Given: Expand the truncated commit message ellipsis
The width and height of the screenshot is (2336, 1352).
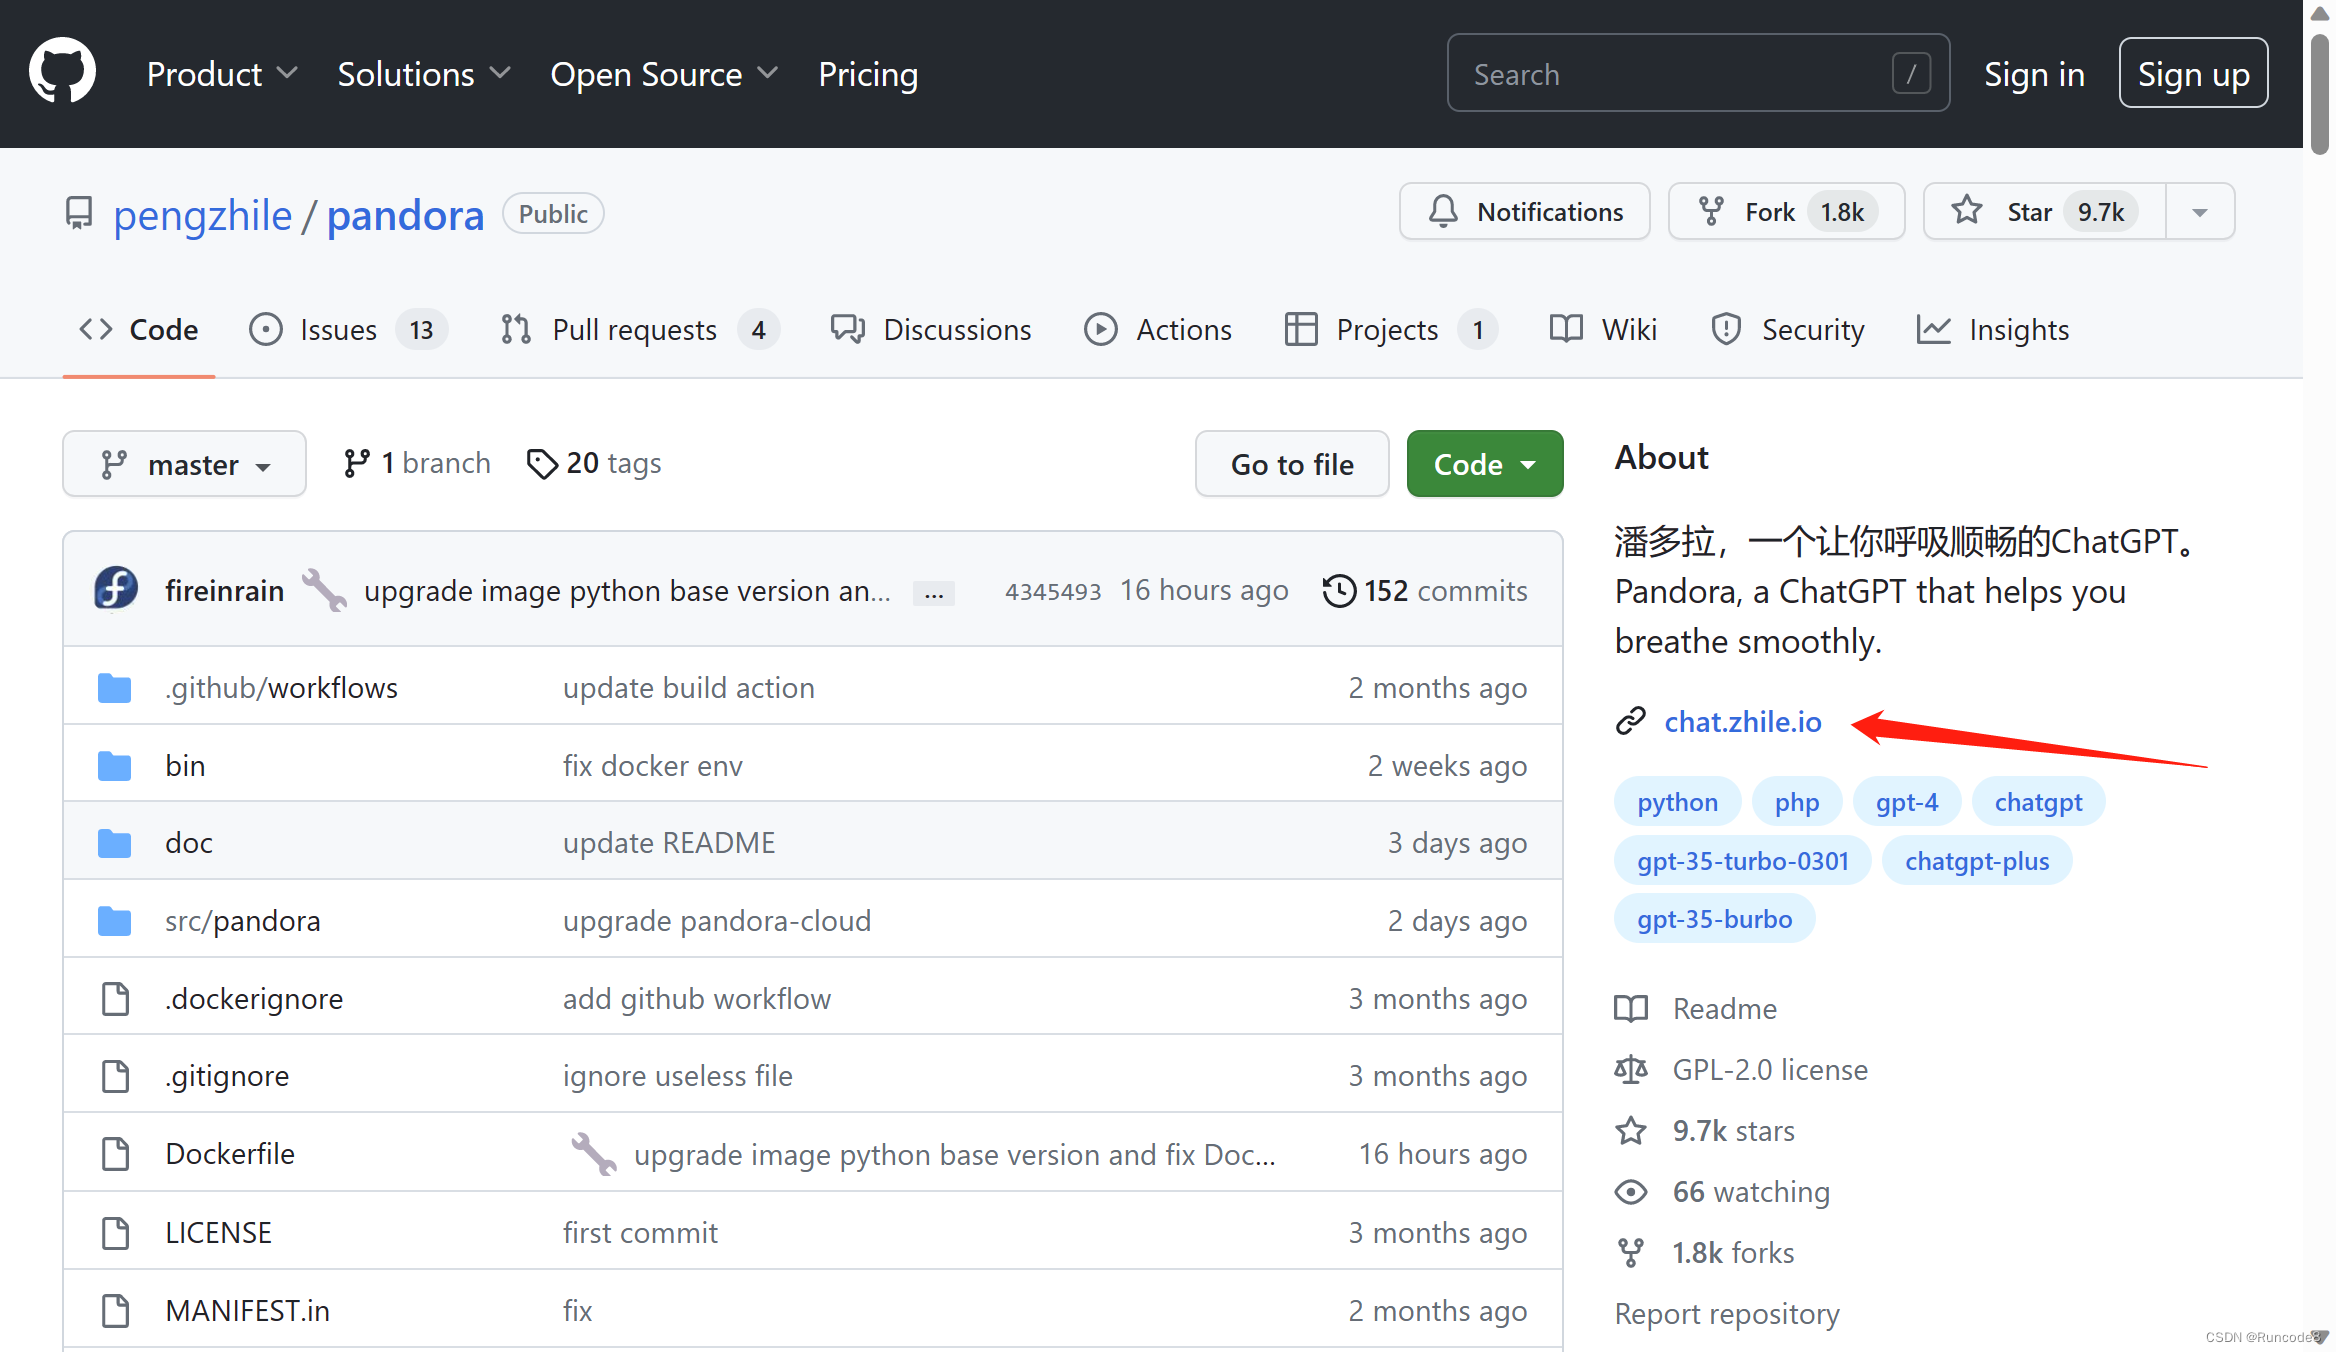Looking at the screenshot, I should click(933, 593).
